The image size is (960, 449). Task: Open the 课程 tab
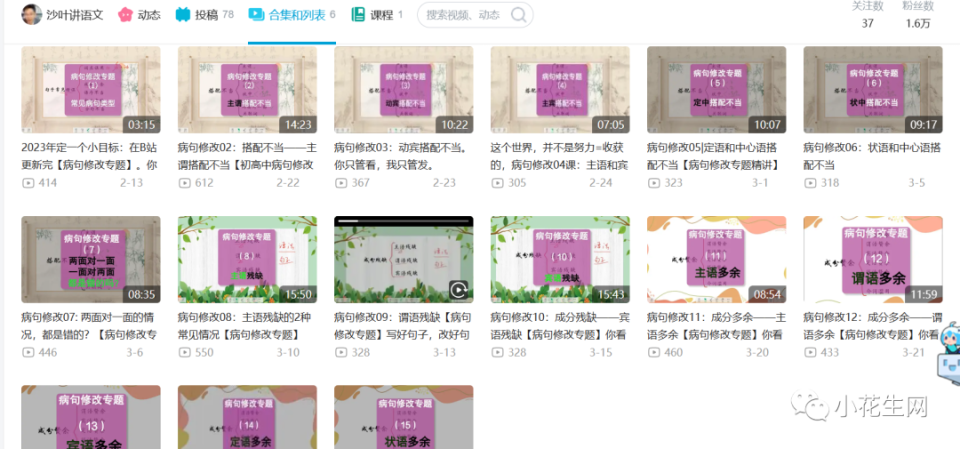click(x=377, y=15)
